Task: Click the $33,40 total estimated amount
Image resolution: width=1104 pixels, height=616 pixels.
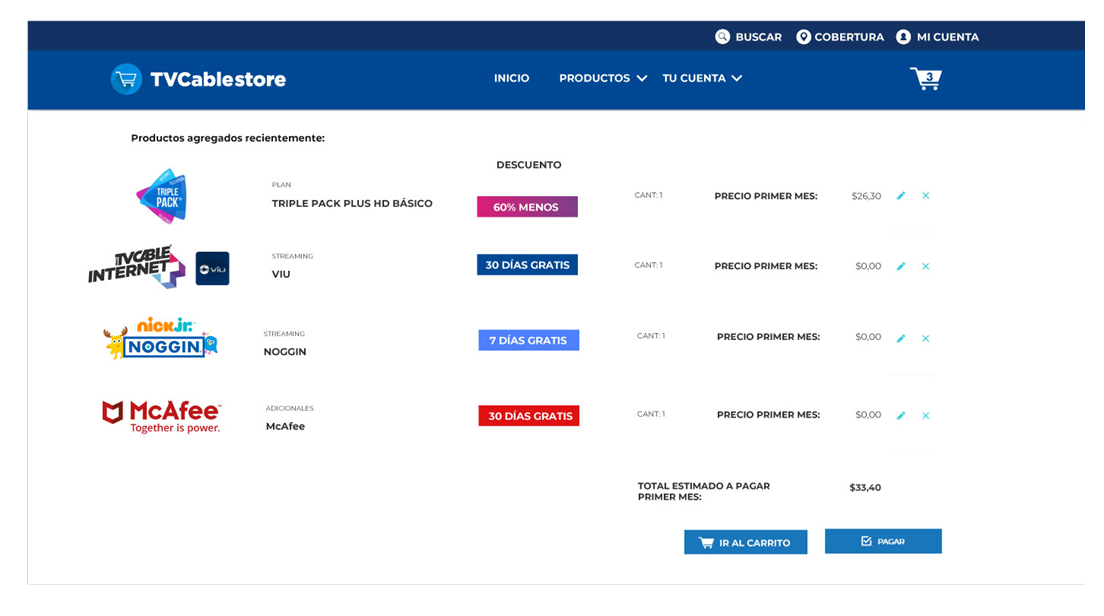Action: tap(865, 487)
